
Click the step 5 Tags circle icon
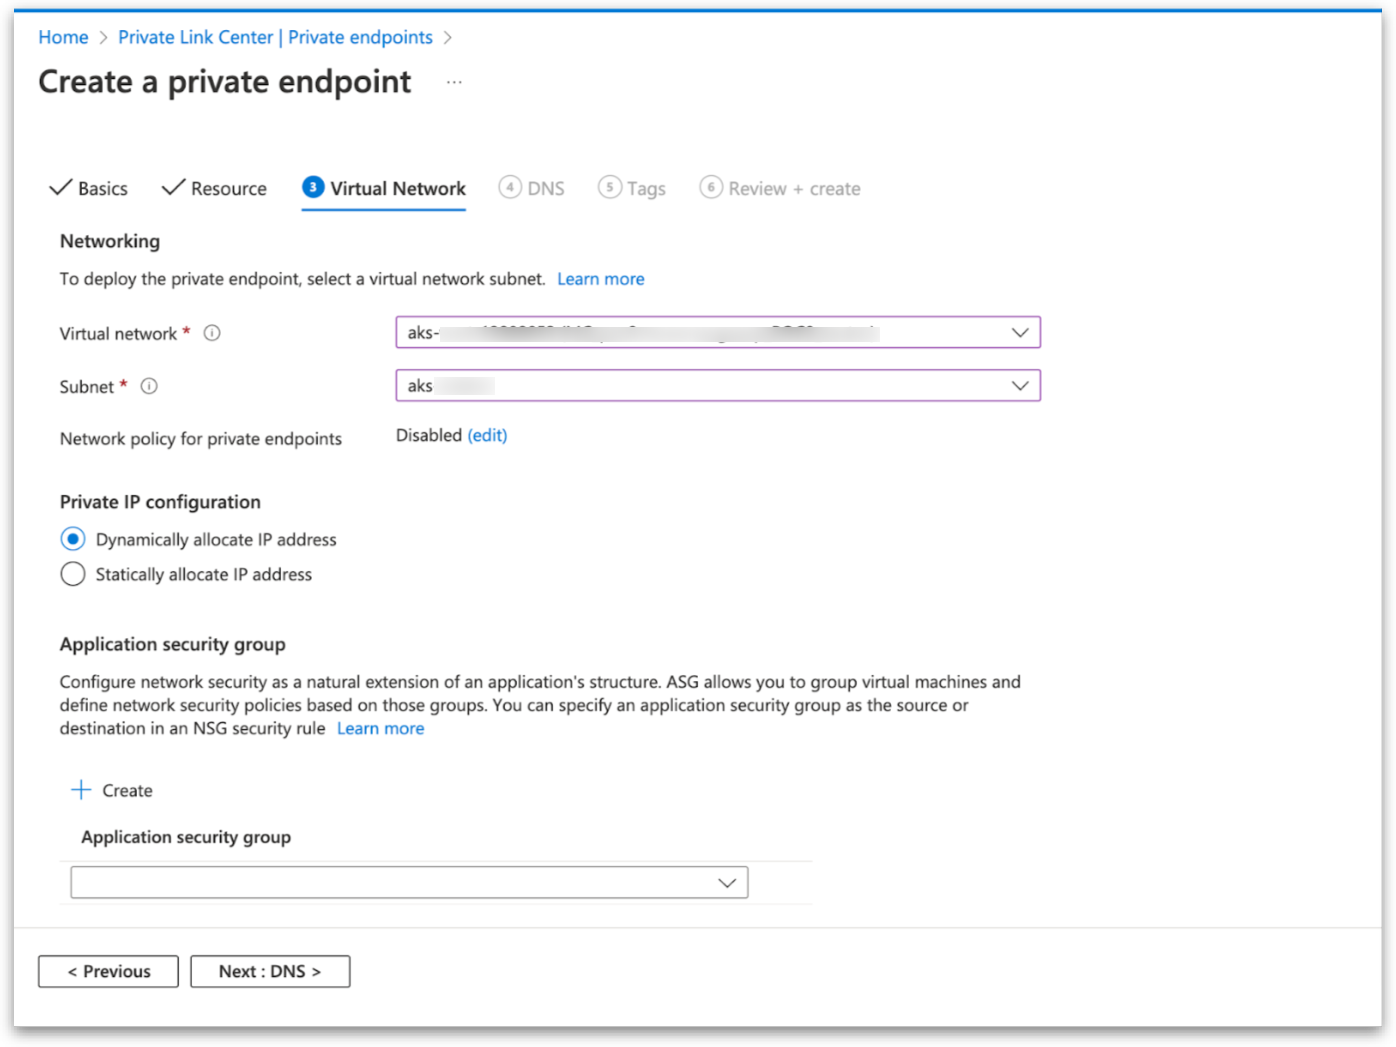pos(609,188)
